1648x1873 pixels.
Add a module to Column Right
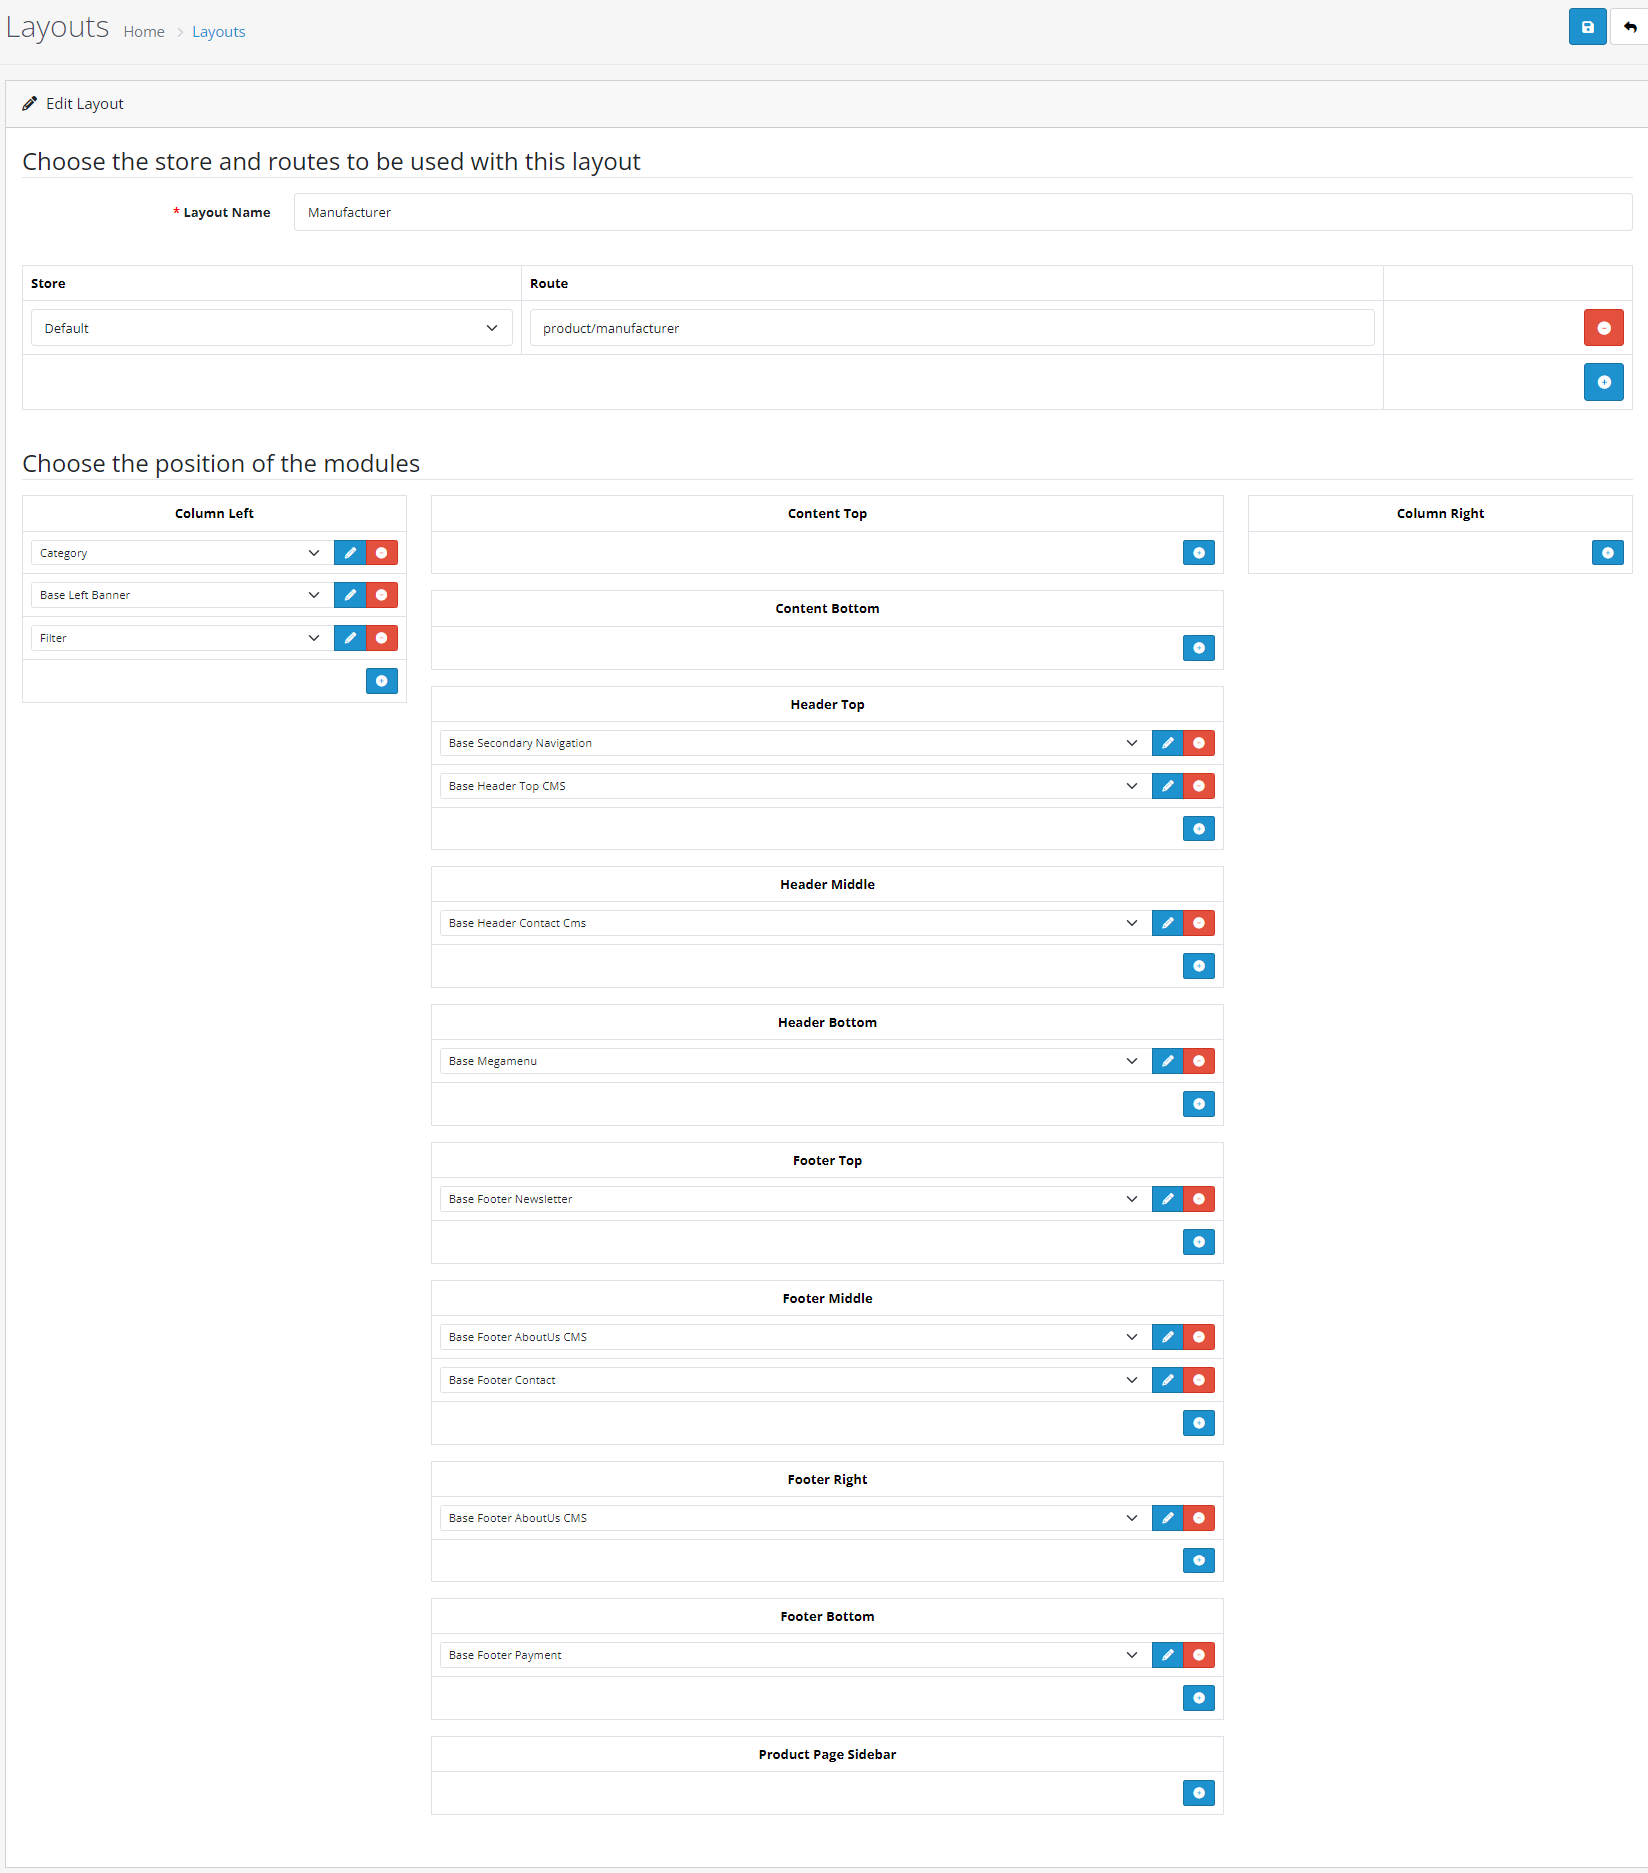1607,553
